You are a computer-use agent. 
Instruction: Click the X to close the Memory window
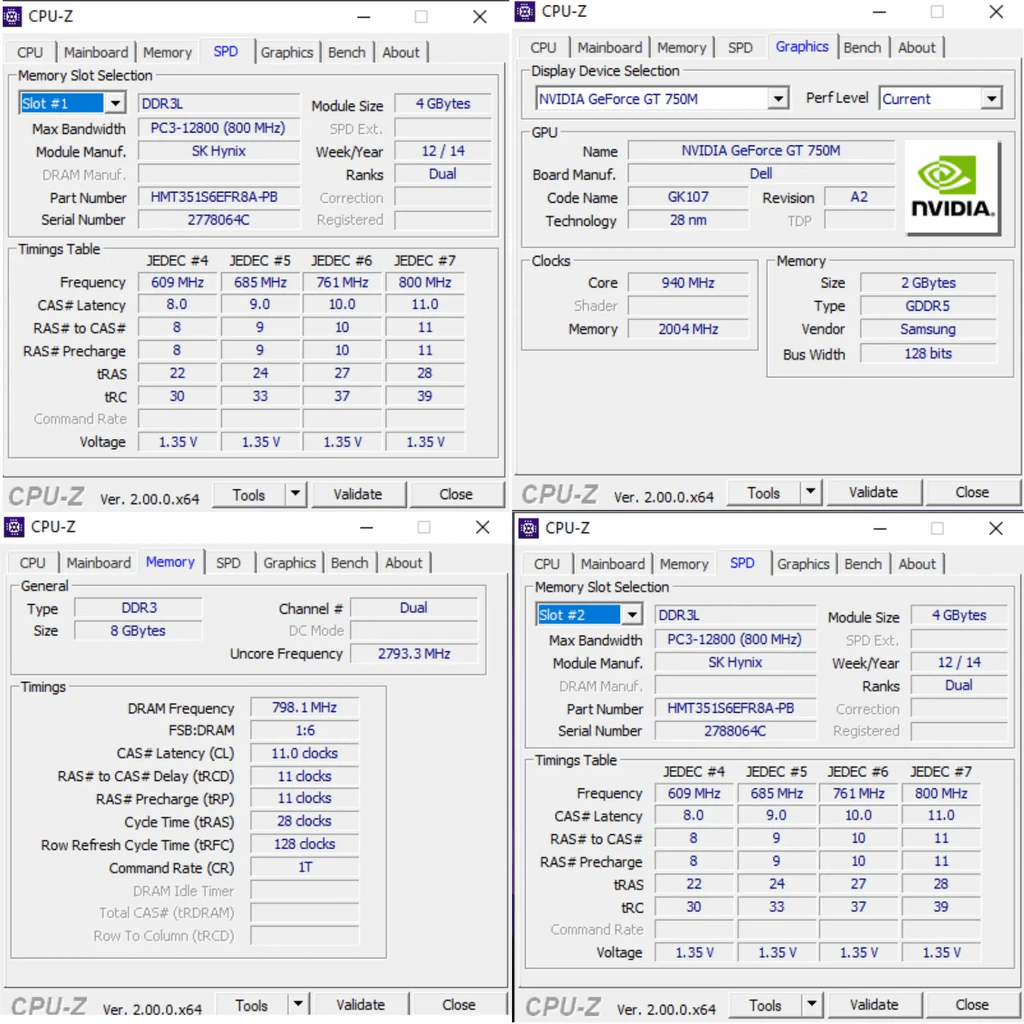click(483, 527)
